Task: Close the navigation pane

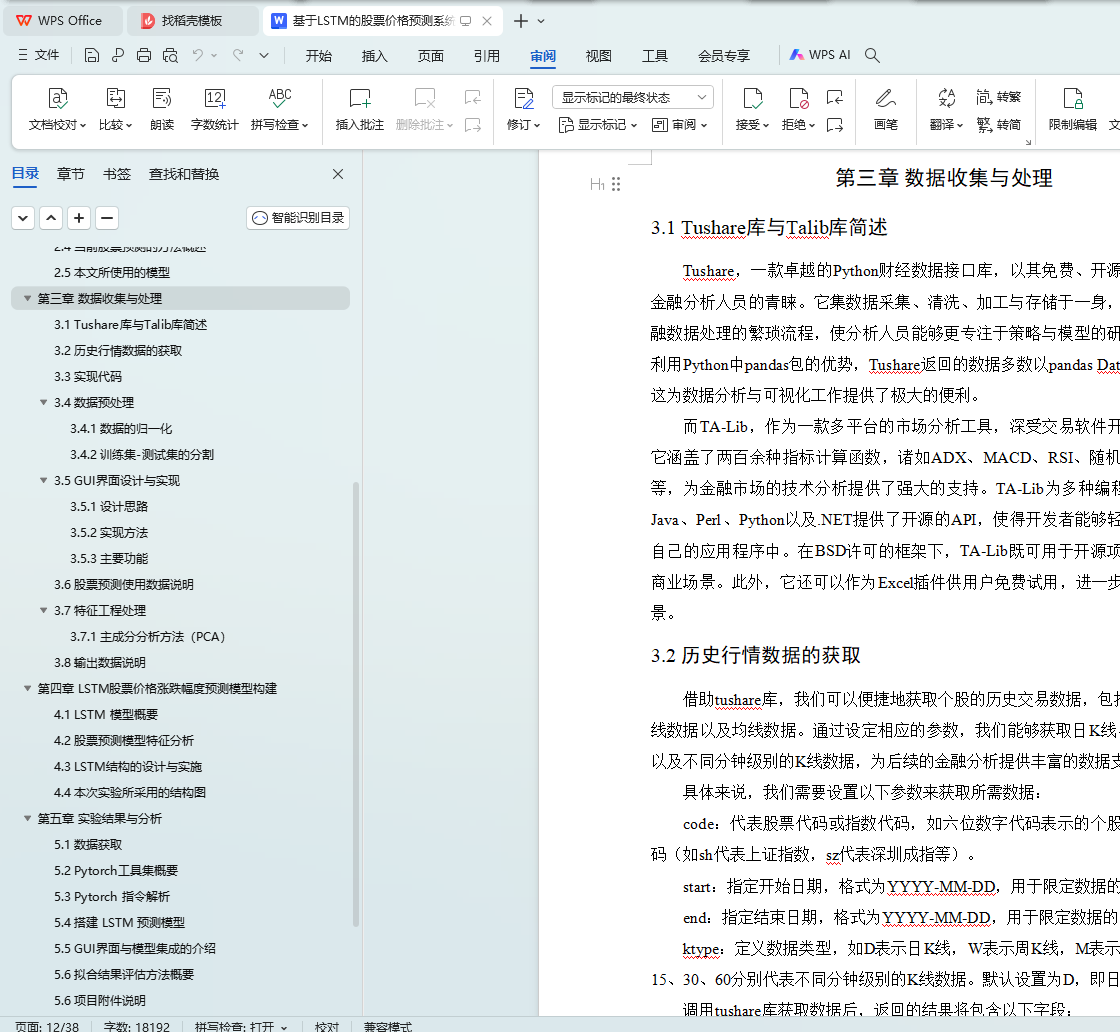Action: pos(338,174)
